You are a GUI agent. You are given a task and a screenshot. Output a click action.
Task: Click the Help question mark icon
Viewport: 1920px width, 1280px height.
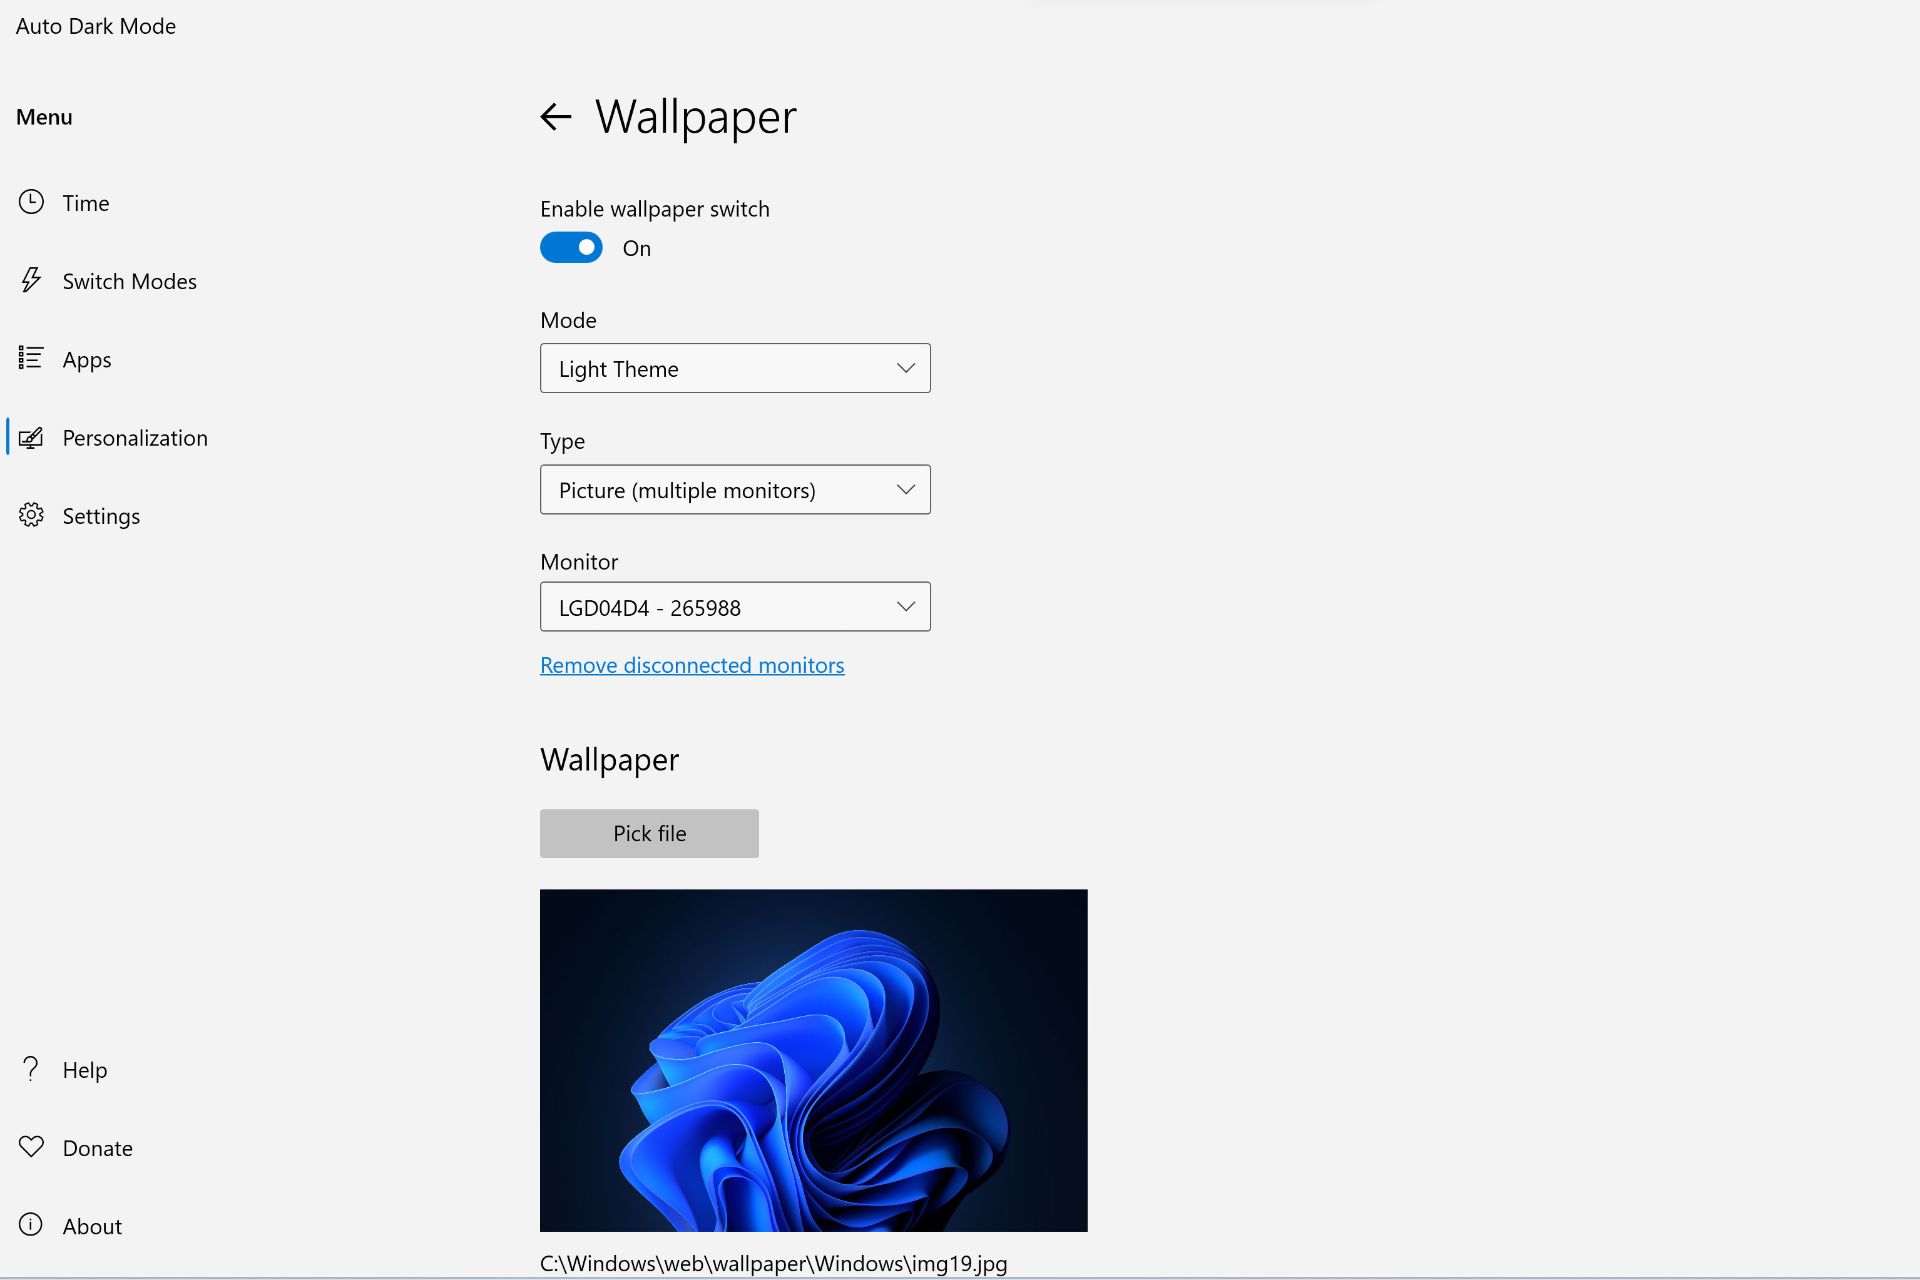[x=31, y=1069]
